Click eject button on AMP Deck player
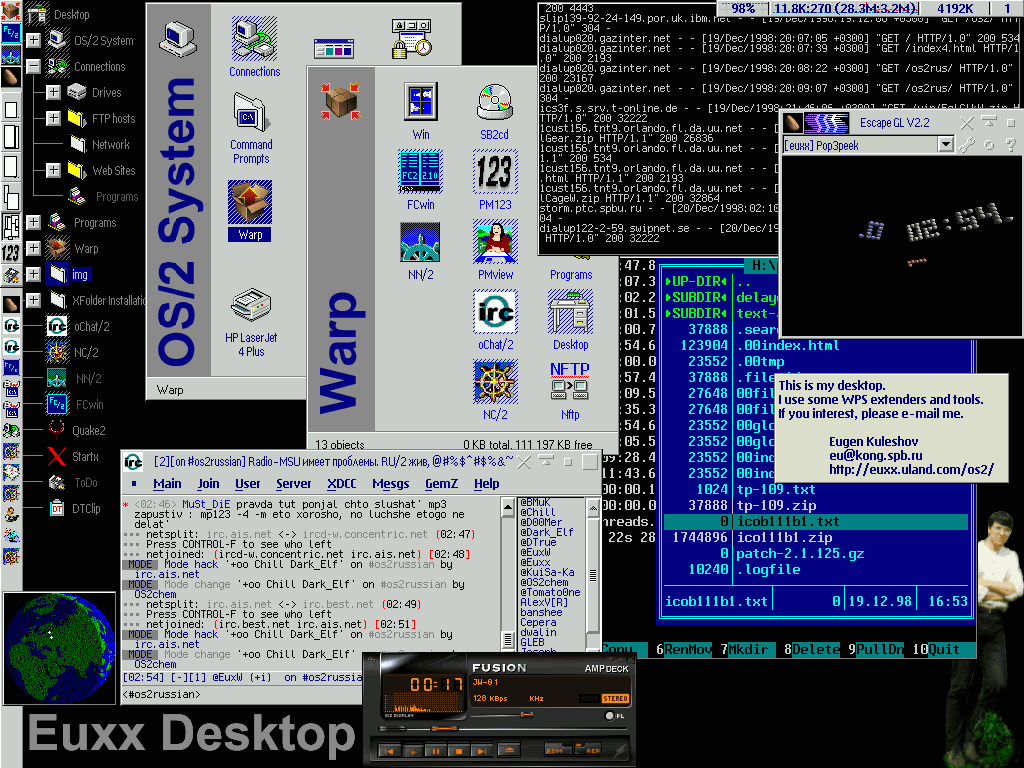This screenshot has height=768, width=1024. [x=509, y=750]
